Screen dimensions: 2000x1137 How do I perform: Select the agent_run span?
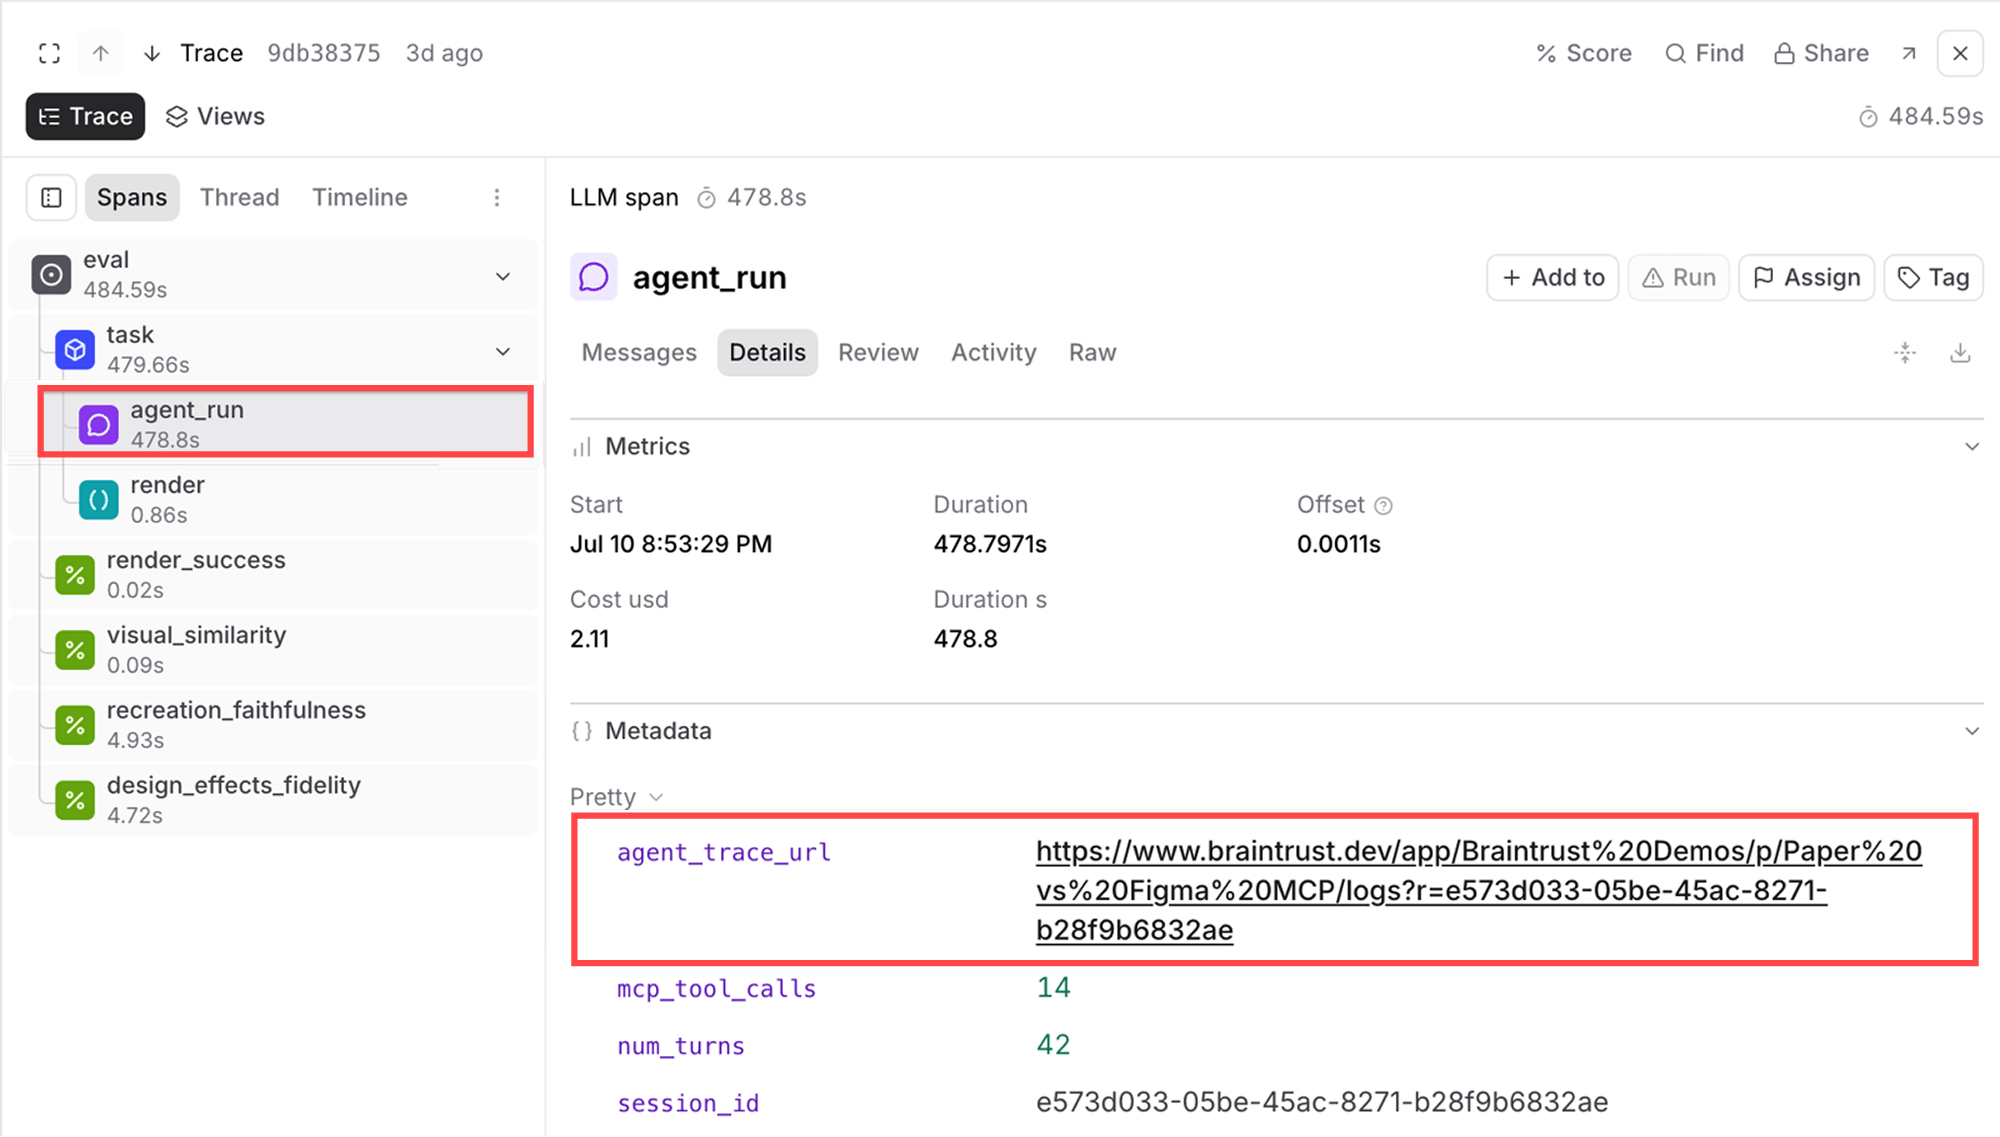[285, 423]
